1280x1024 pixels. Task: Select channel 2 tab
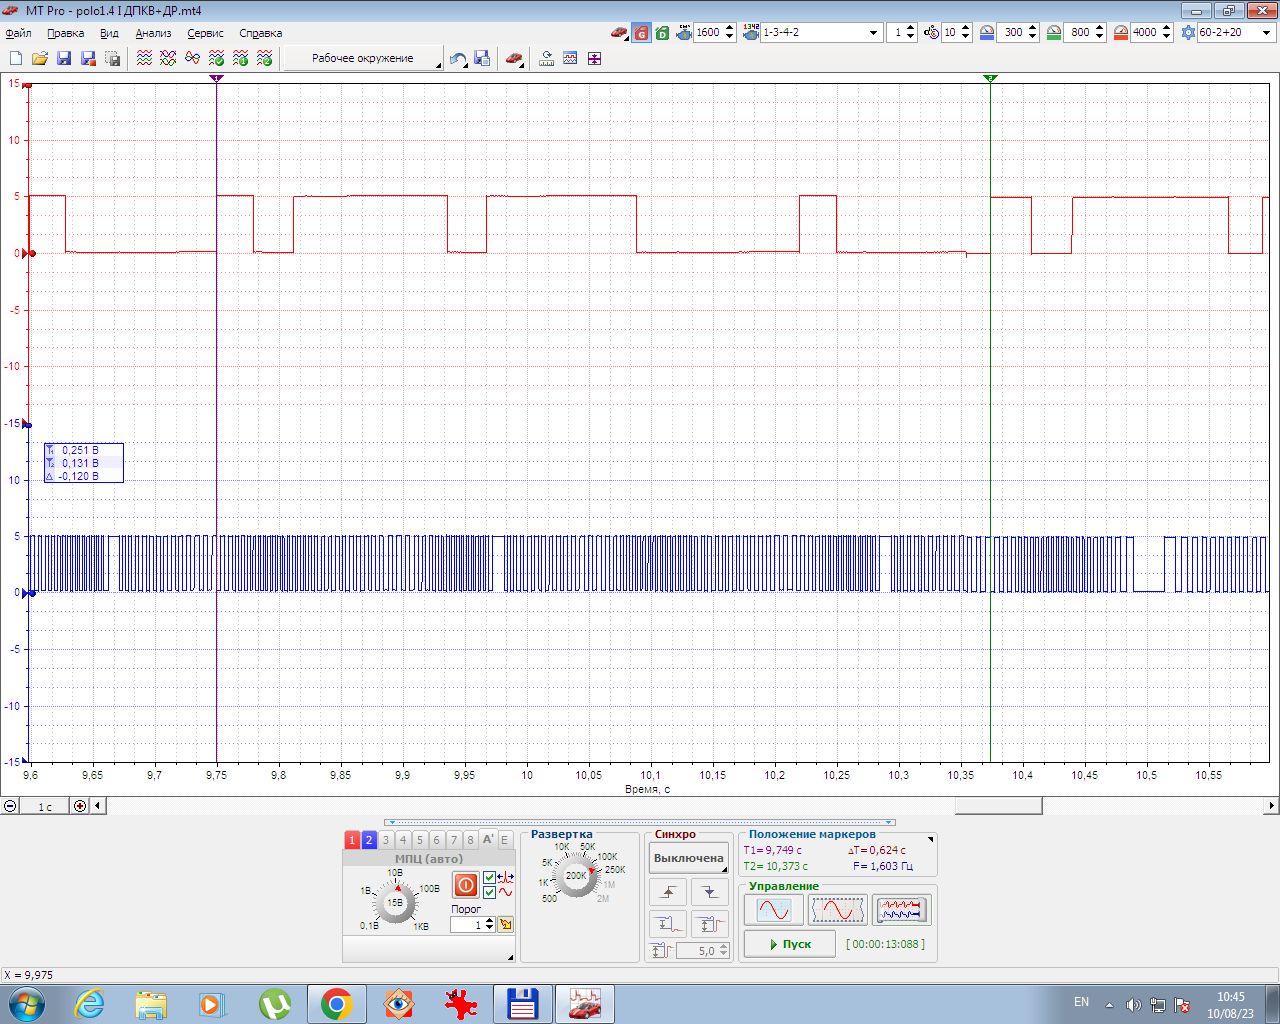coord(369,840)
